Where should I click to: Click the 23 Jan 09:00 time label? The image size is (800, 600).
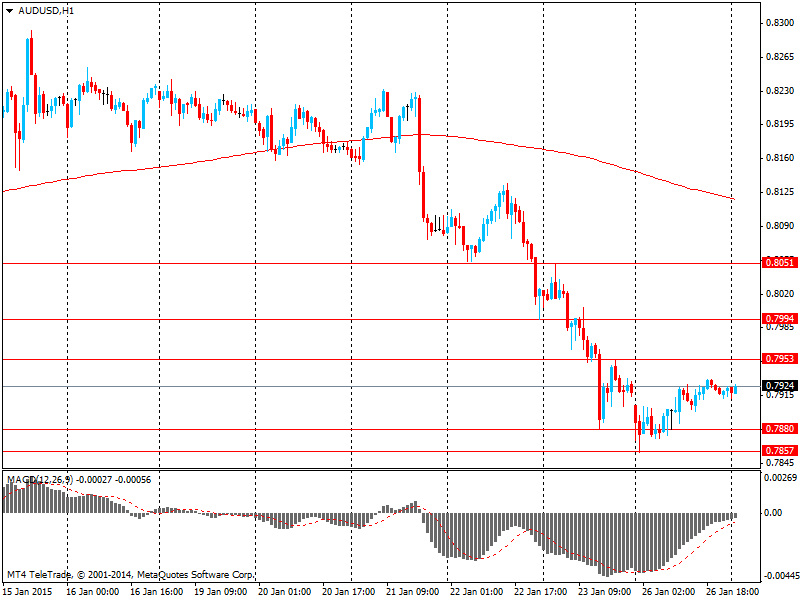tap(604, 591)
